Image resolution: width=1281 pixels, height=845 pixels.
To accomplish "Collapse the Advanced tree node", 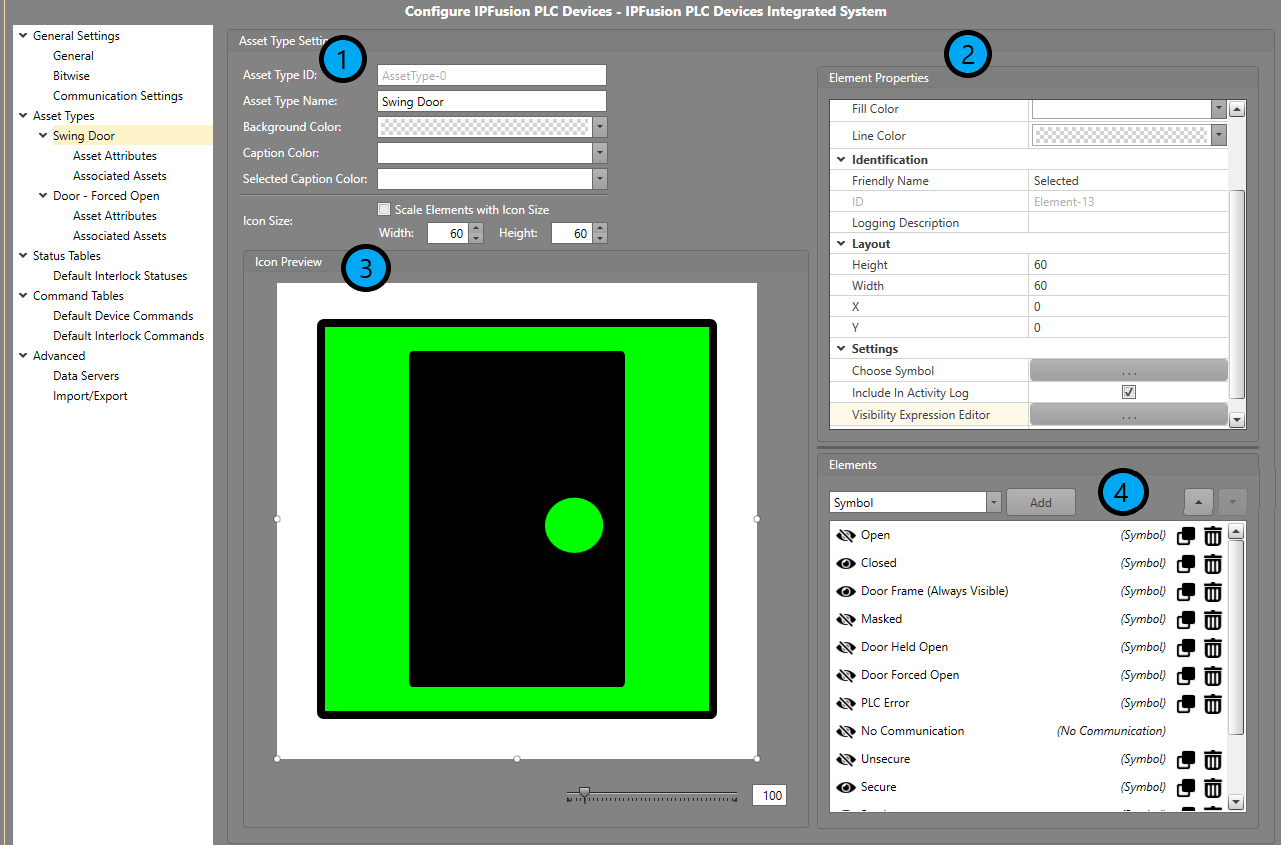I will pyautogui.click(x=23, y=356).
